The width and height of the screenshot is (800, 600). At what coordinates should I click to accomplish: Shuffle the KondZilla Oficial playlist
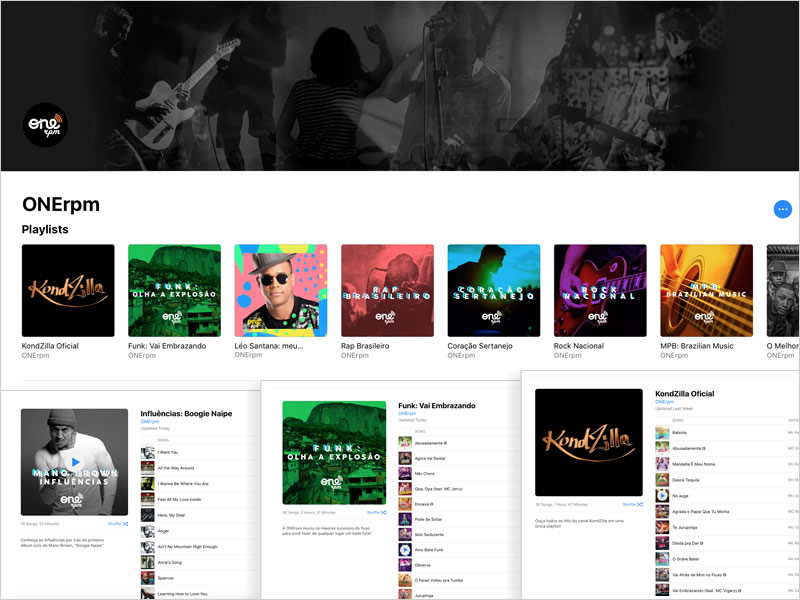(632, 505)
